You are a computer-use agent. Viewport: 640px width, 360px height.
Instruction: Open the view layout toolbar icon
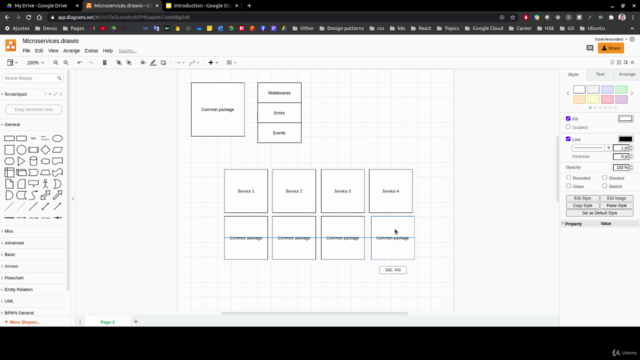[12, 63]
